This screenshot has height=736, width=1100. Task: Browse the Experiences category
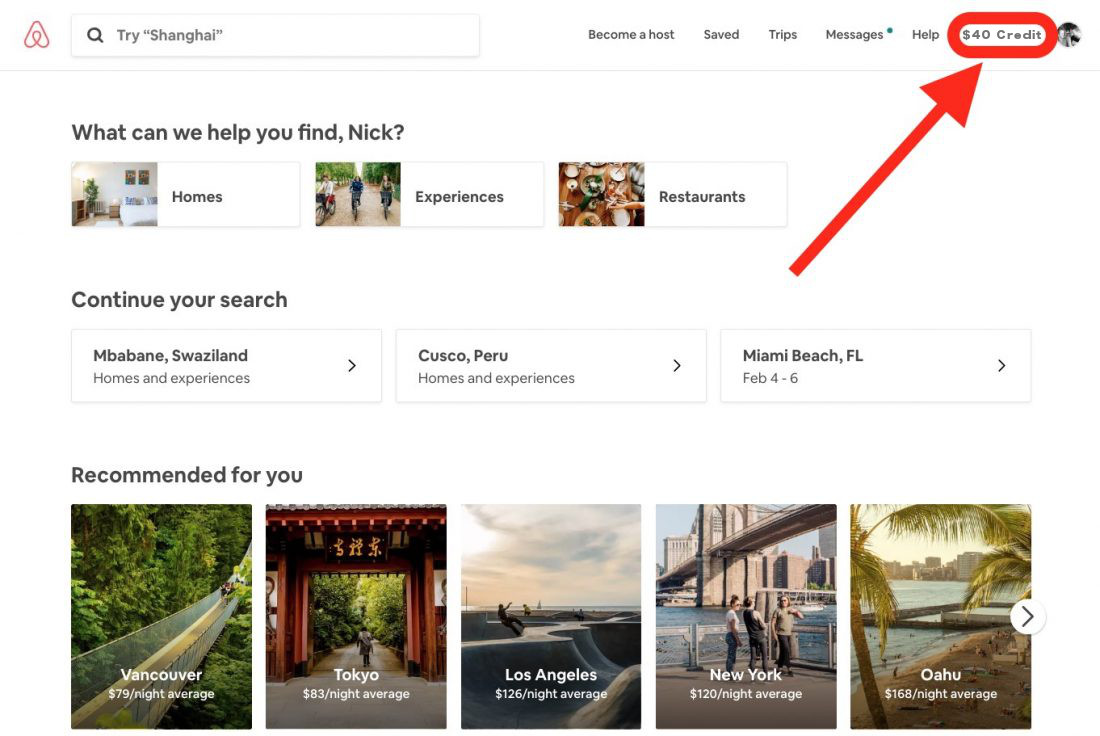pyautogui.click(x=429, y=194)
